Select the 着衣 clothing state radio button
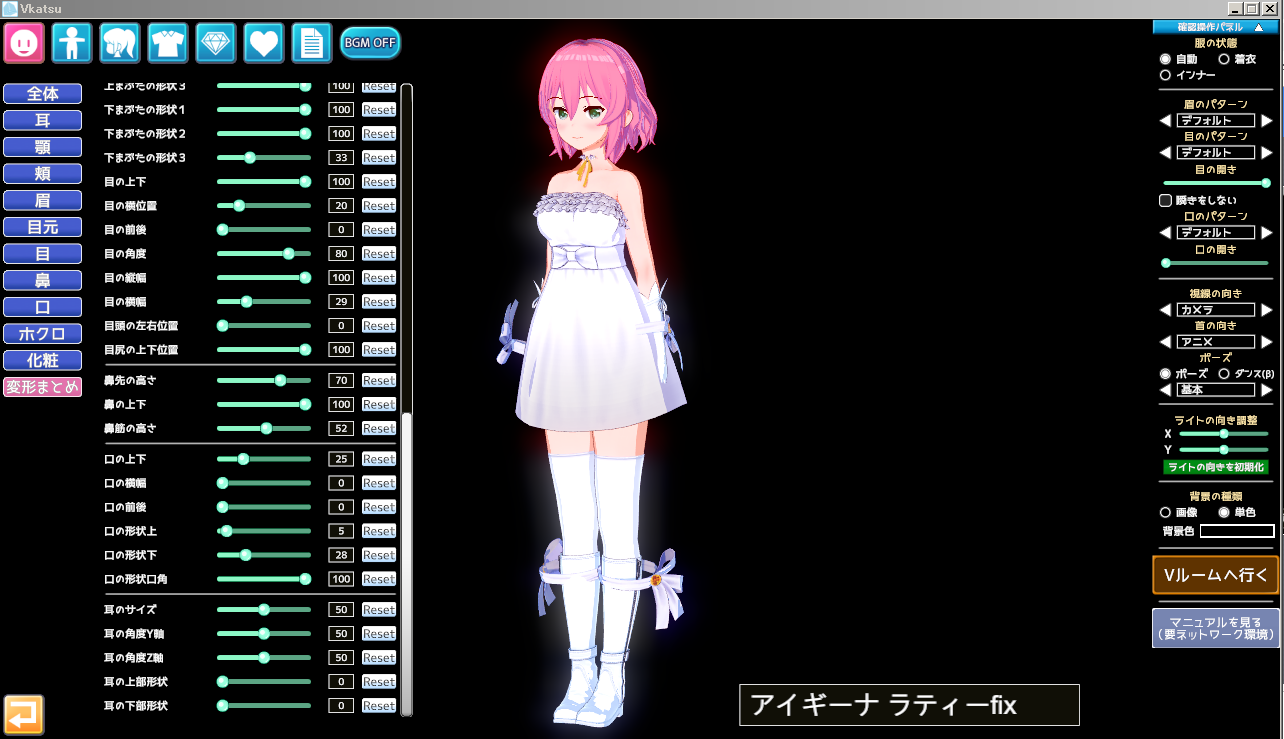 coord(1224,60)
